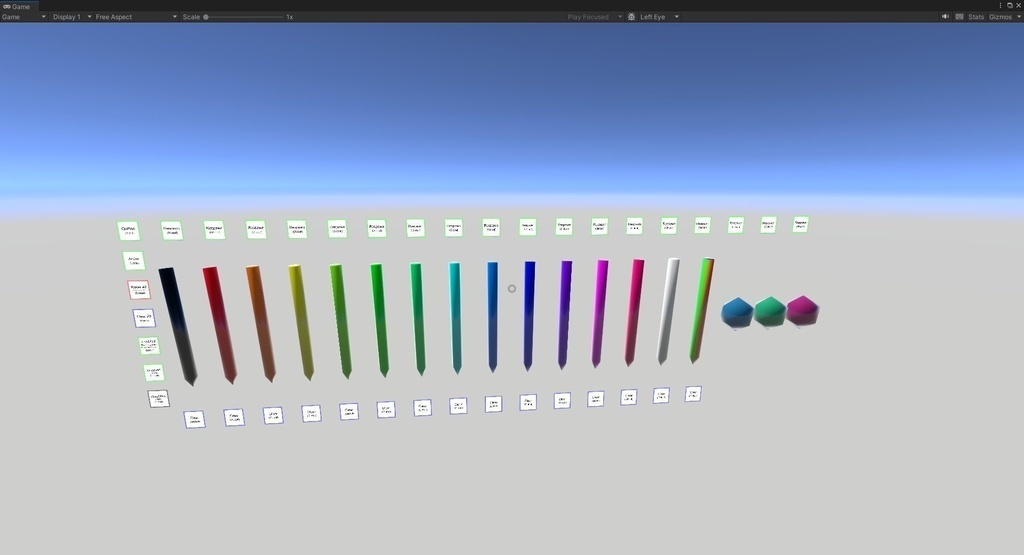Click the top-left corner green-bordered button
1024x555 pixels.
(129, 230)
